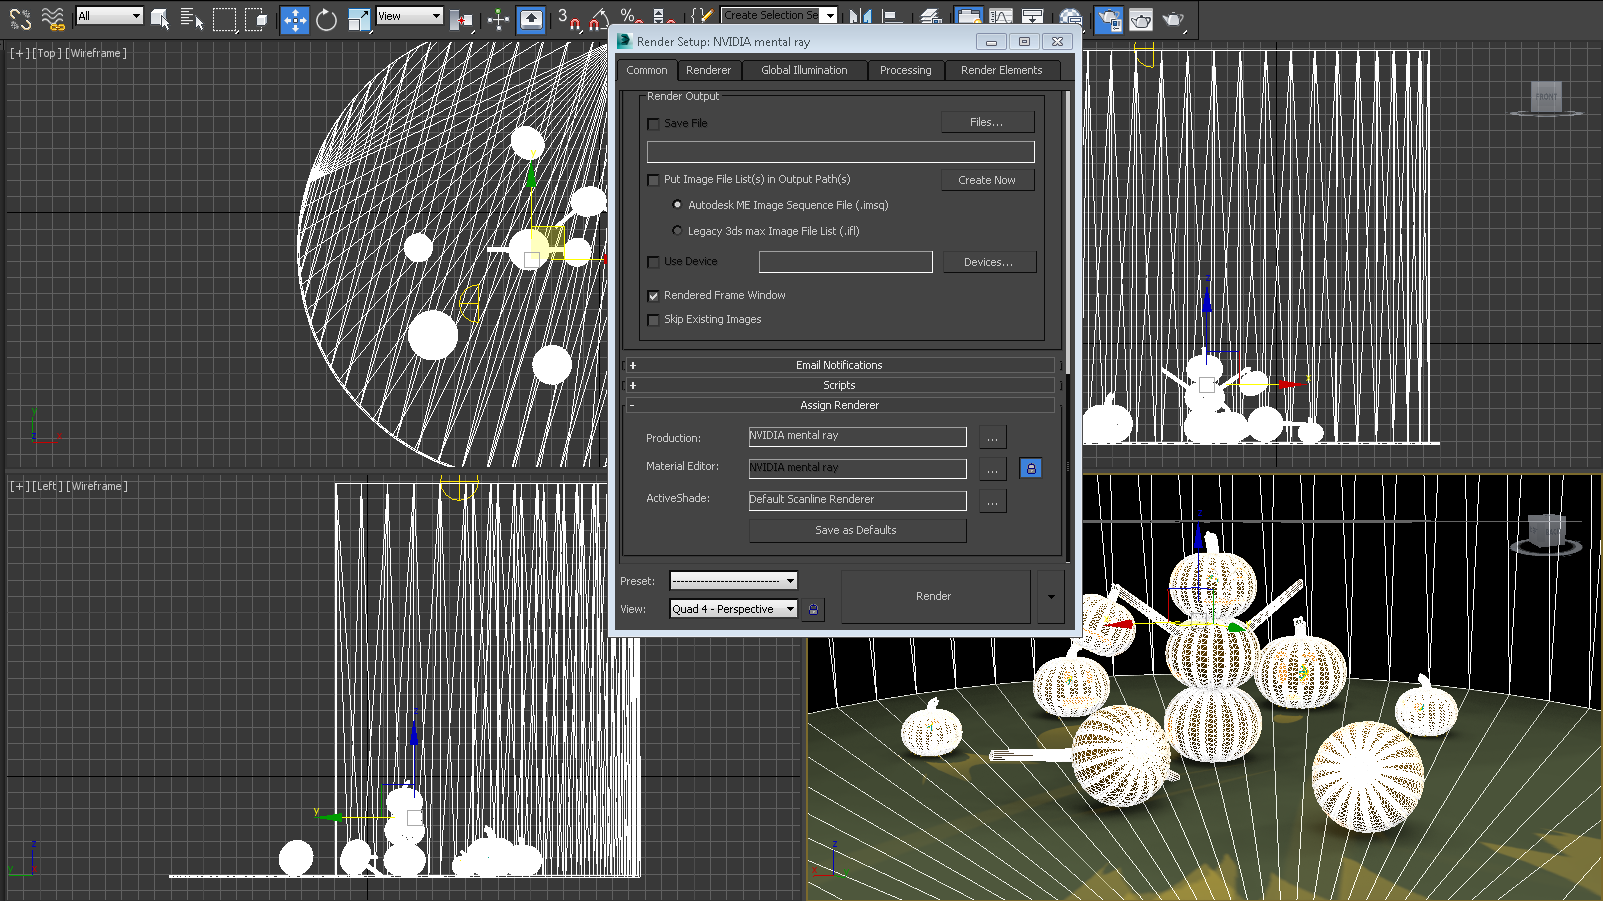Viewport: 1603px width, 901px height.
Task: Toggle the lock view icon beside View dropdown
Action: pos(813,609)
